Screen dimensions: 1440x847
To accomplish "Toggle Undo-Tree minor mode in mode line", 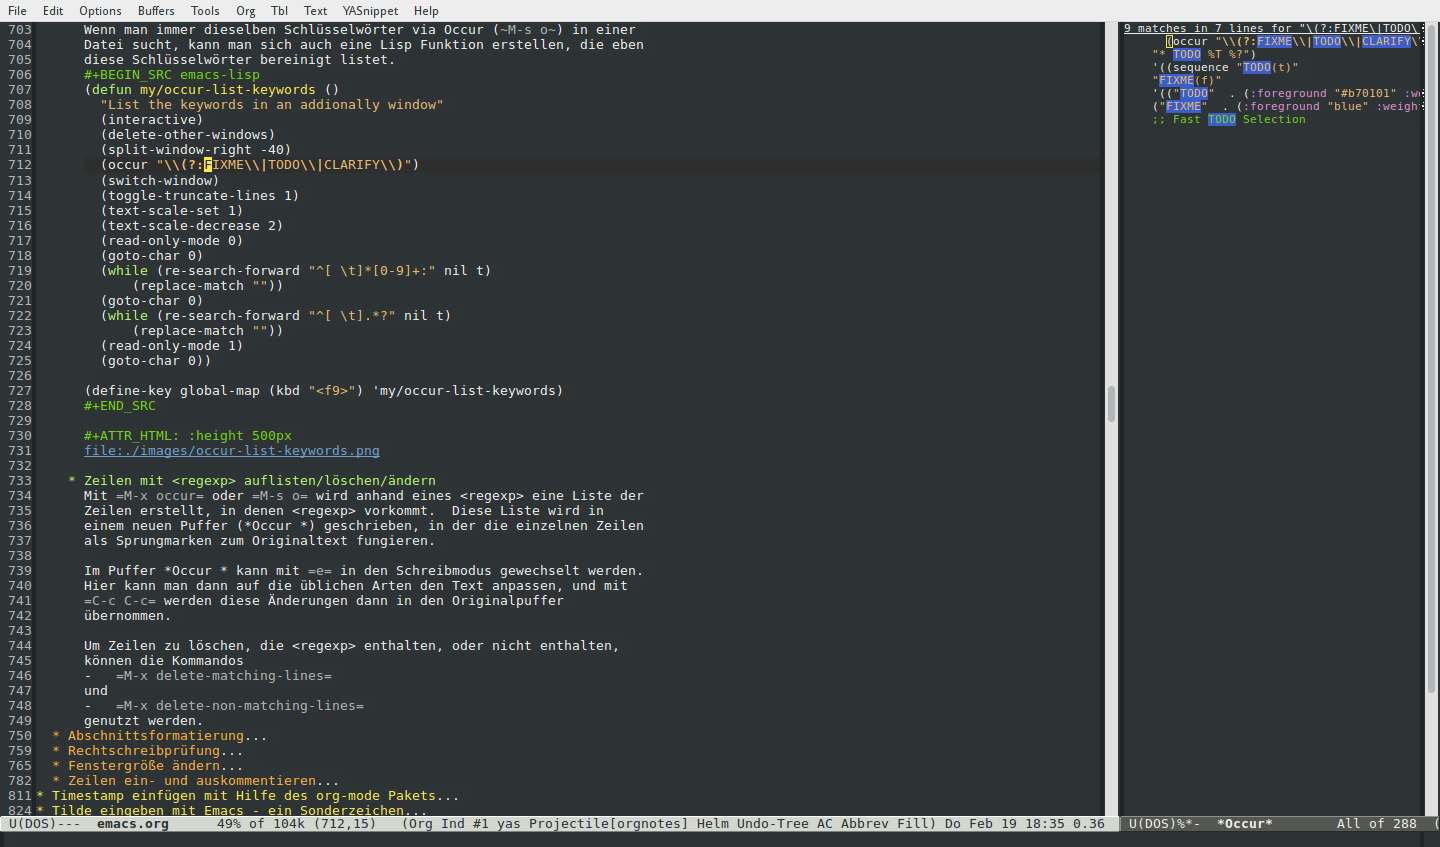I will [772, 824].
